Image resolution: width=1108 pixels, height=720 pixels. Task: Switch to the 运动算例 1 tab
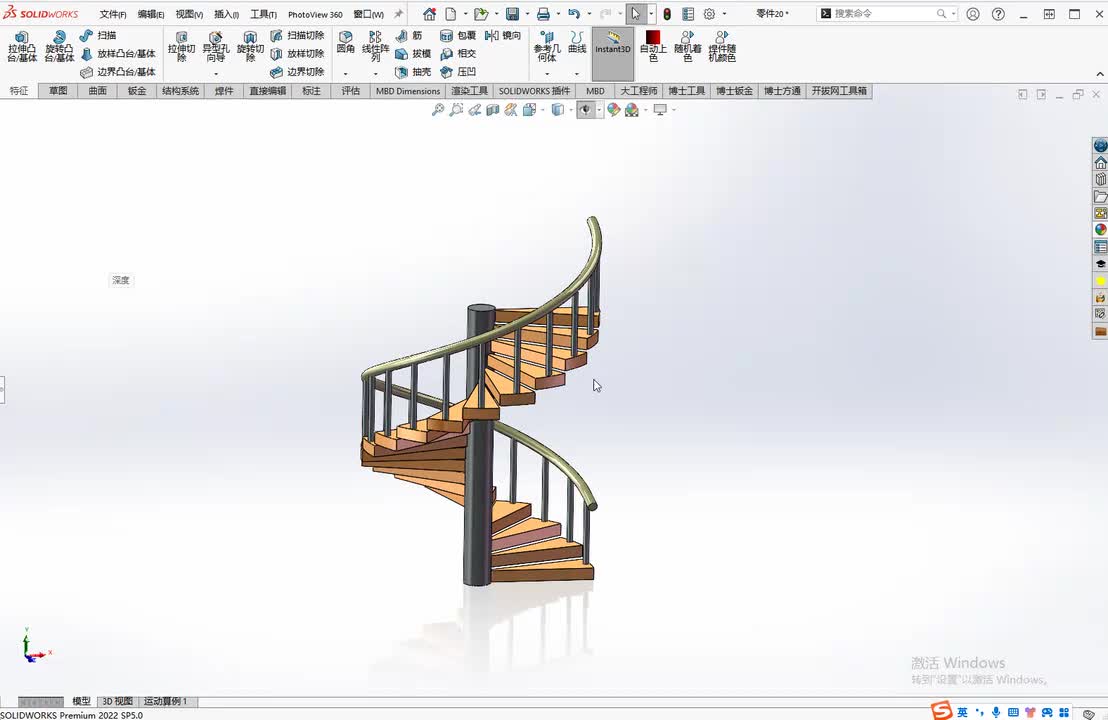(165, 702)
